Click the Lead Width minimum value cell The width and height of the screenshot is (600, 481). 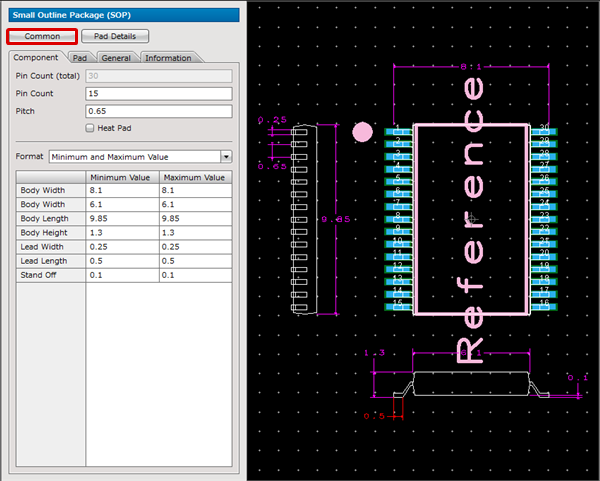tap(122, 246)
